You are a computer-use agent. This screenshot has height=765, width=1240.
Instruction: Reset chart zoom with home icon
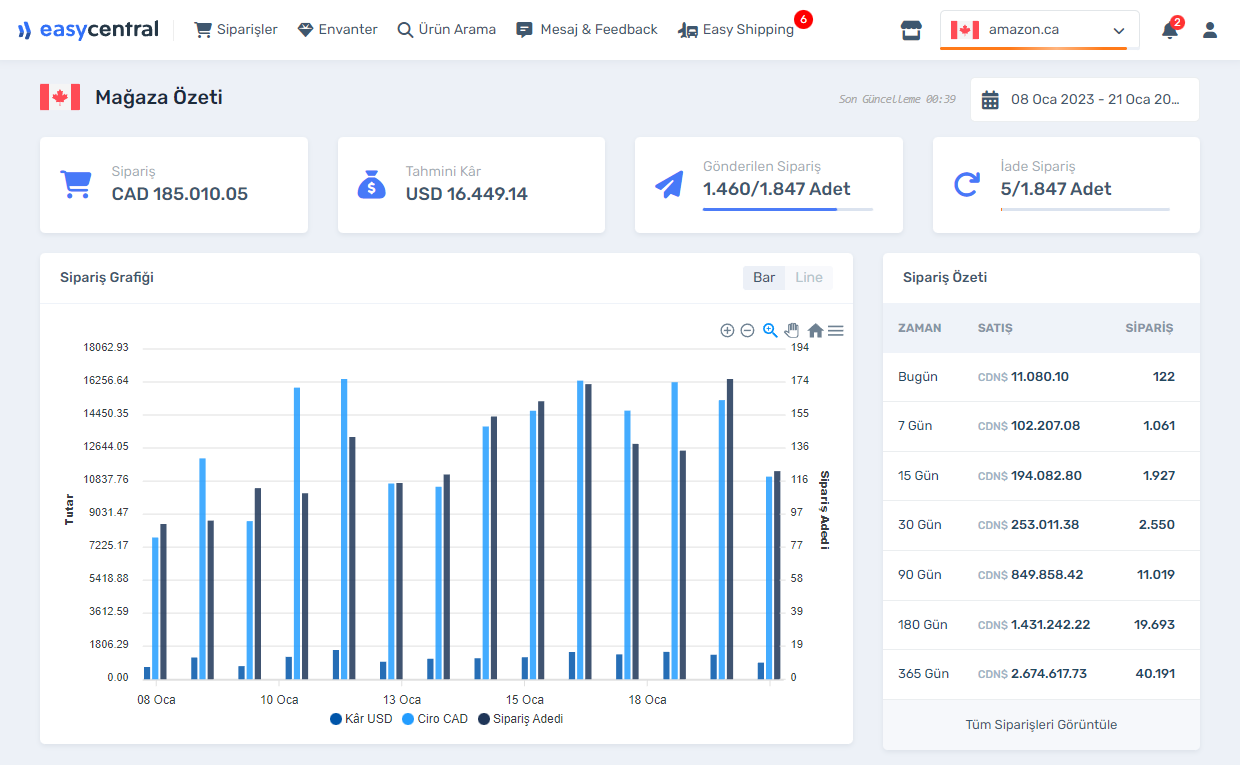coord(815,330)
